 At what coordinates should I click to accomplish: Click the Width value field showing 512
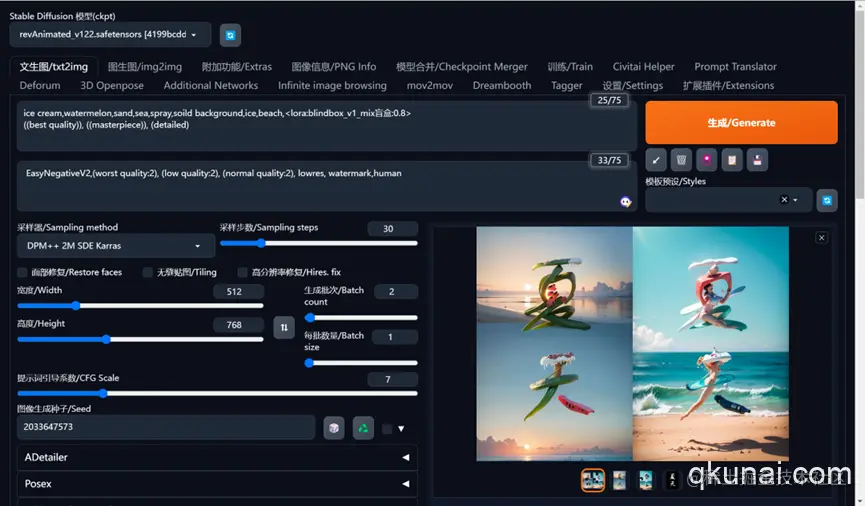coord(238,291)
